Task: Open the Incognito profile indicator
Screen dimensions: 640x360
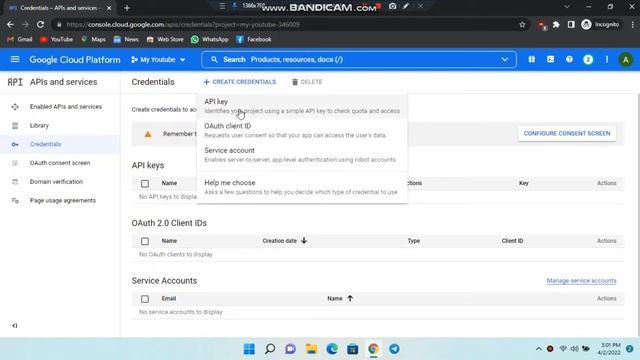Action: pyautogui.click(x=600, y=24)
